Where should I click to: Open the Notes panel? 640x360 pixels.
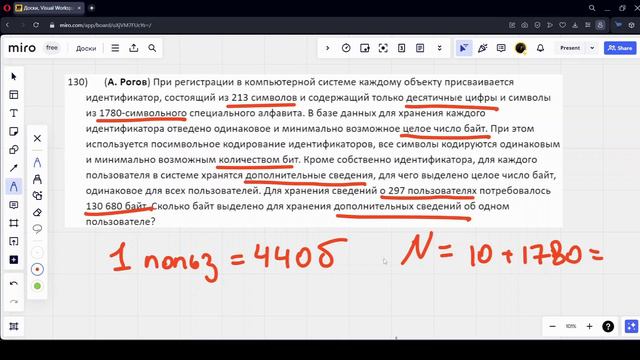pos(420,48)
